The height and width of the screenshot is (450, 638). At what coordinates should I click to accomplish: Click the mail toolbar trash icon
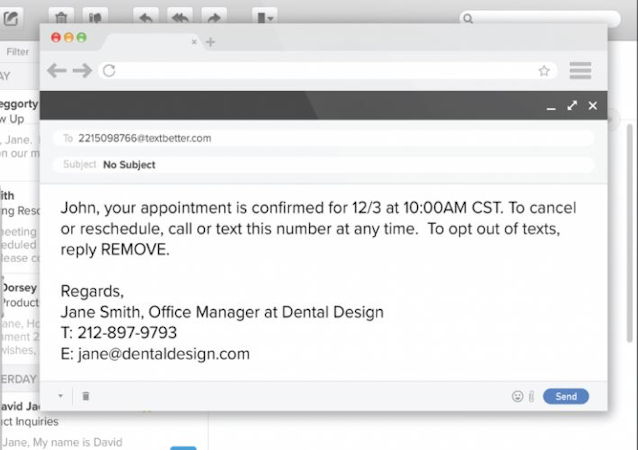pos(61,17)
